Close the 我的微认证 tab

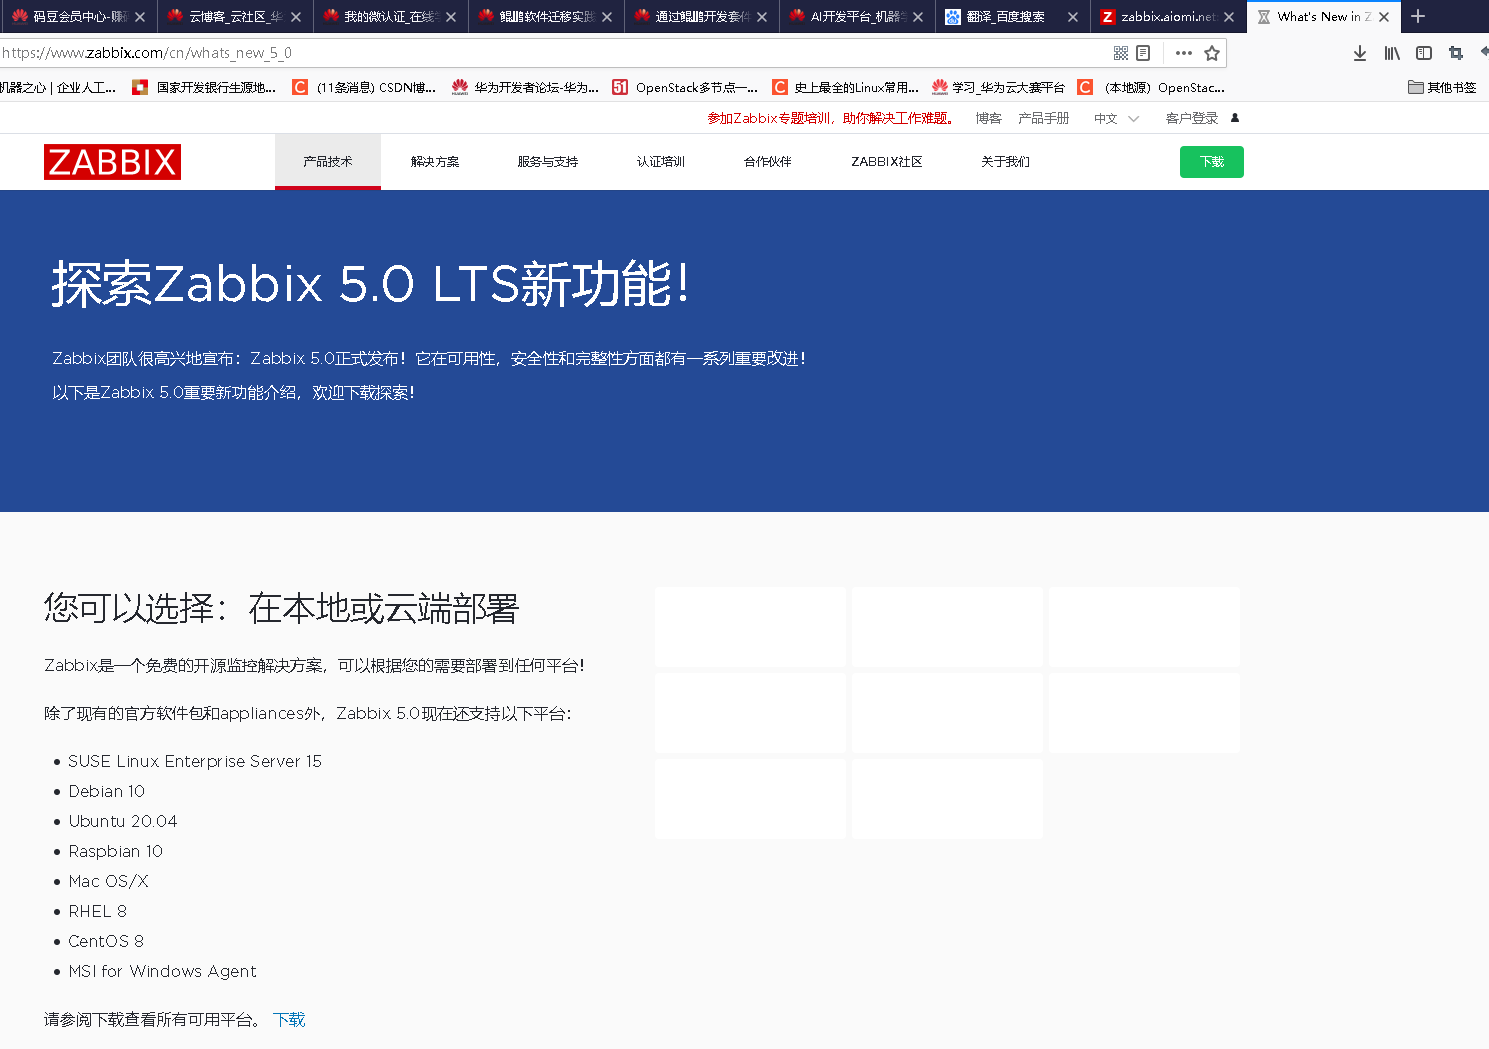pos(451,17)
